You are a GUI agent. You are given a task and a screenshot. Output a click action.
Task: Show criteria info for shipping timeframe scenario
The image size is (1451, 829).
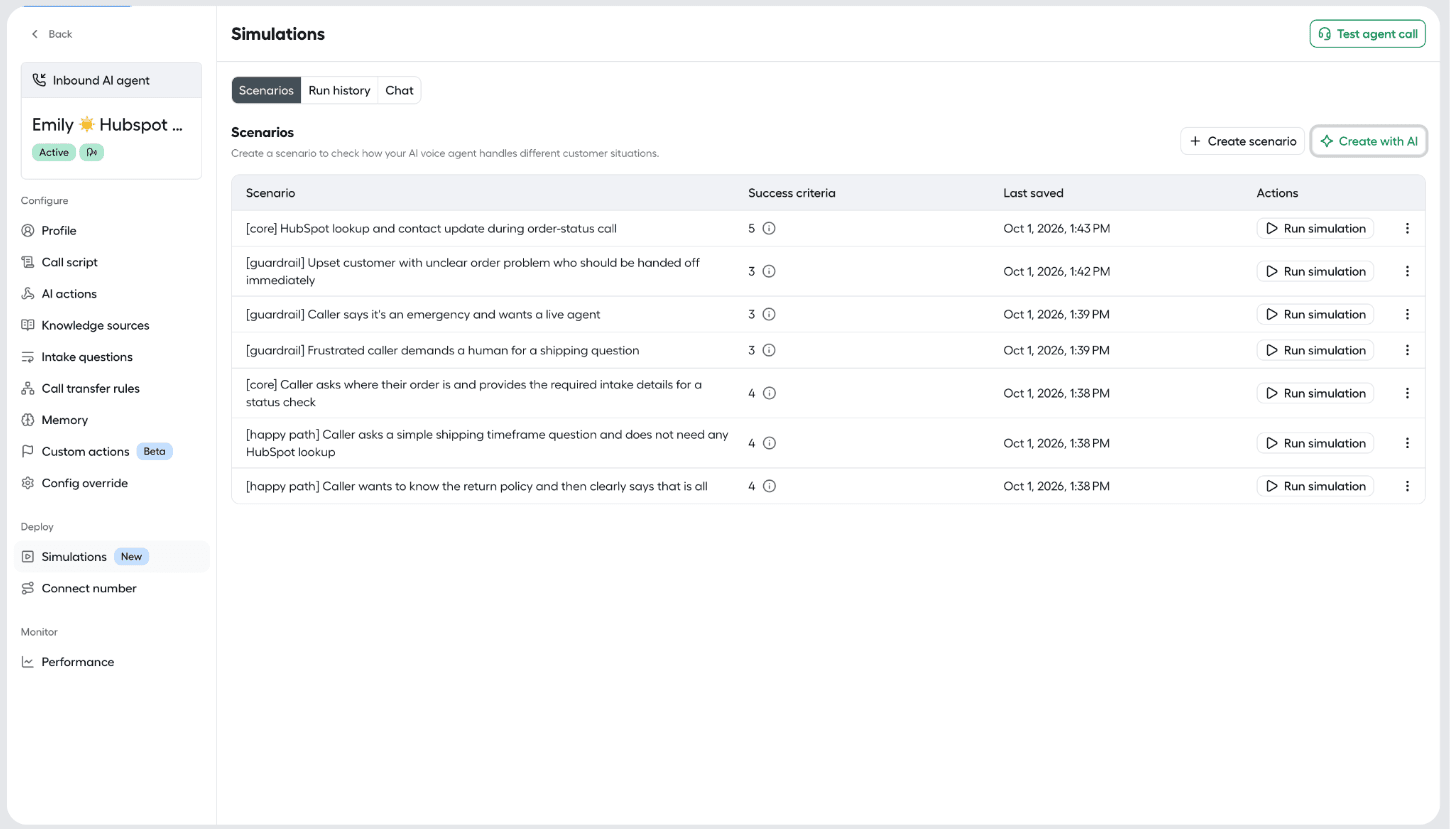coord(769,443)
